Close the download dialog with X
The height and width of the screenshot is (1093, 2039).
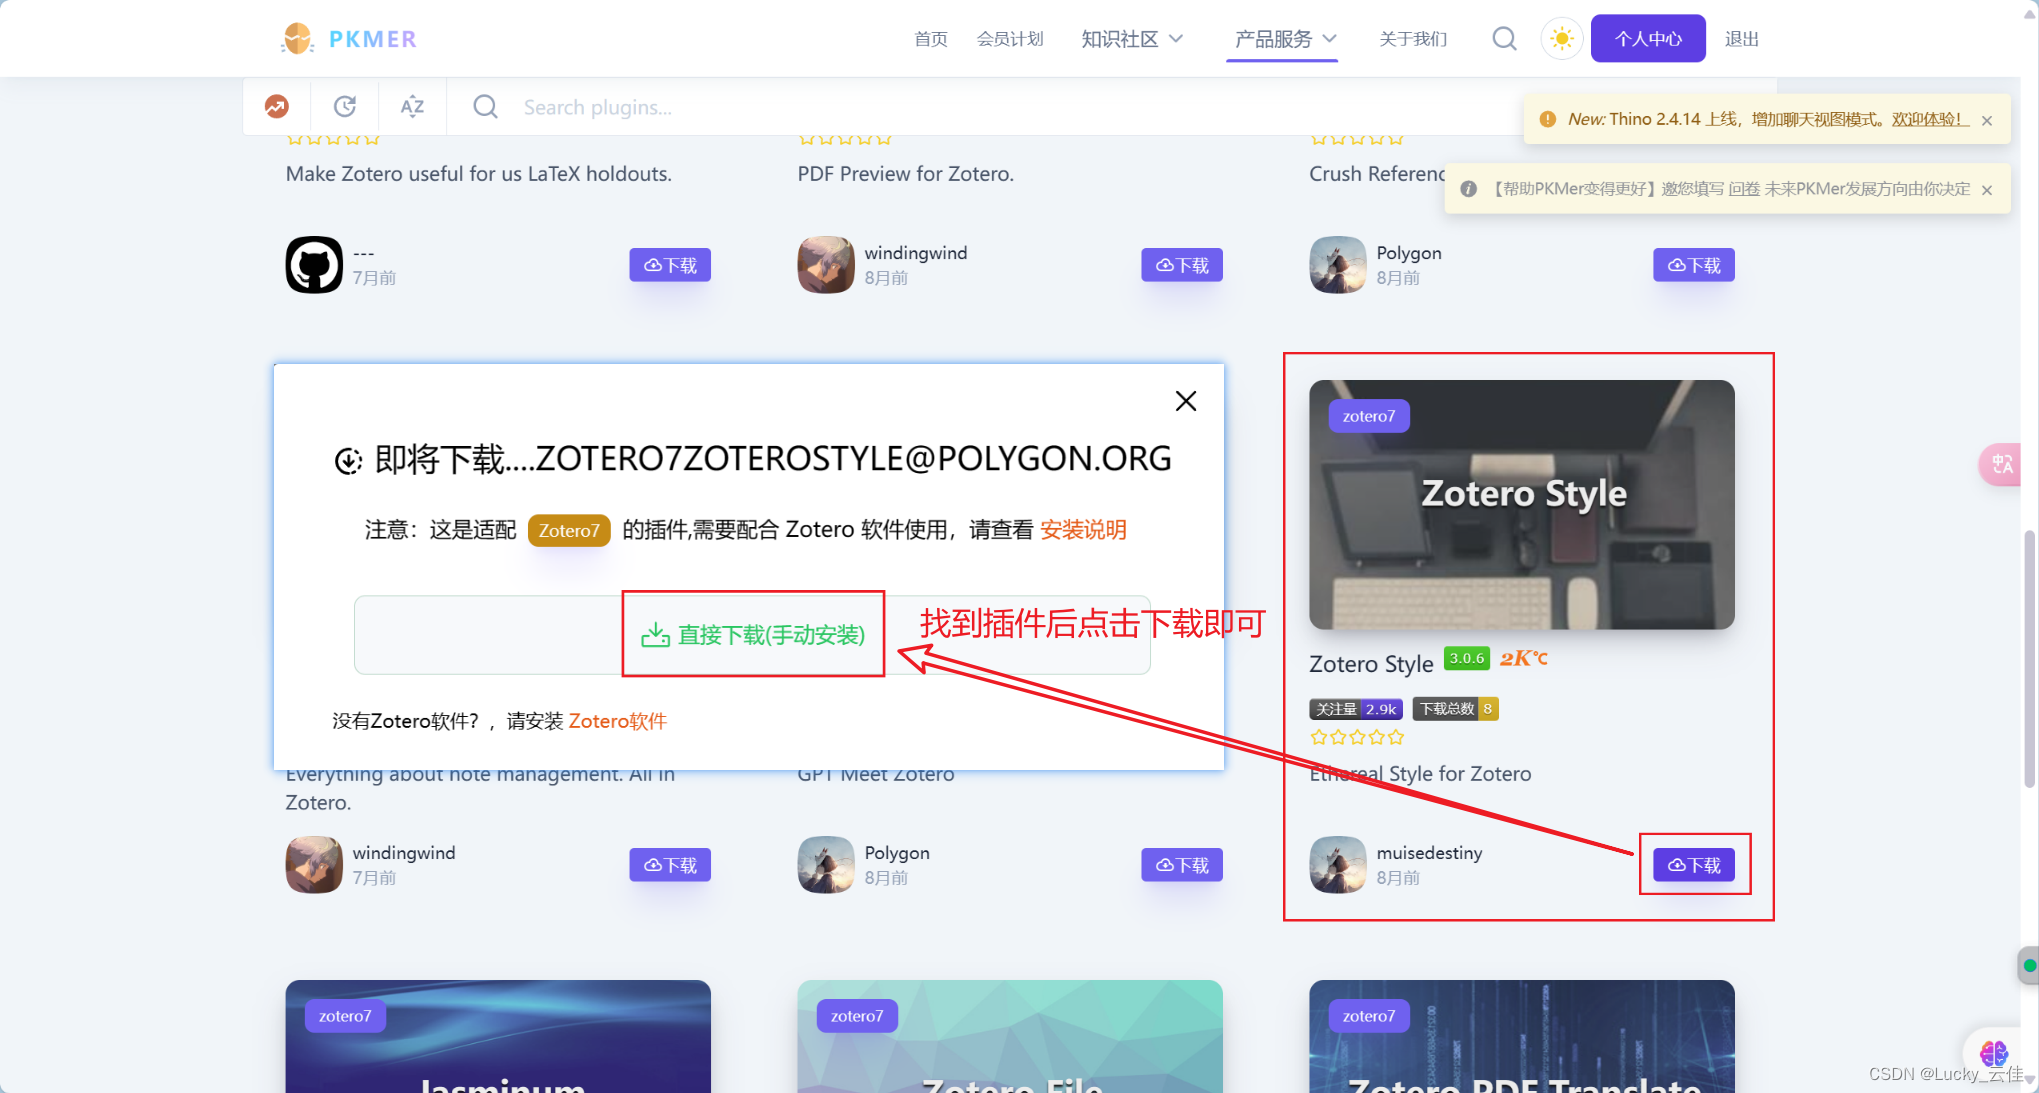pos(1186,401)
